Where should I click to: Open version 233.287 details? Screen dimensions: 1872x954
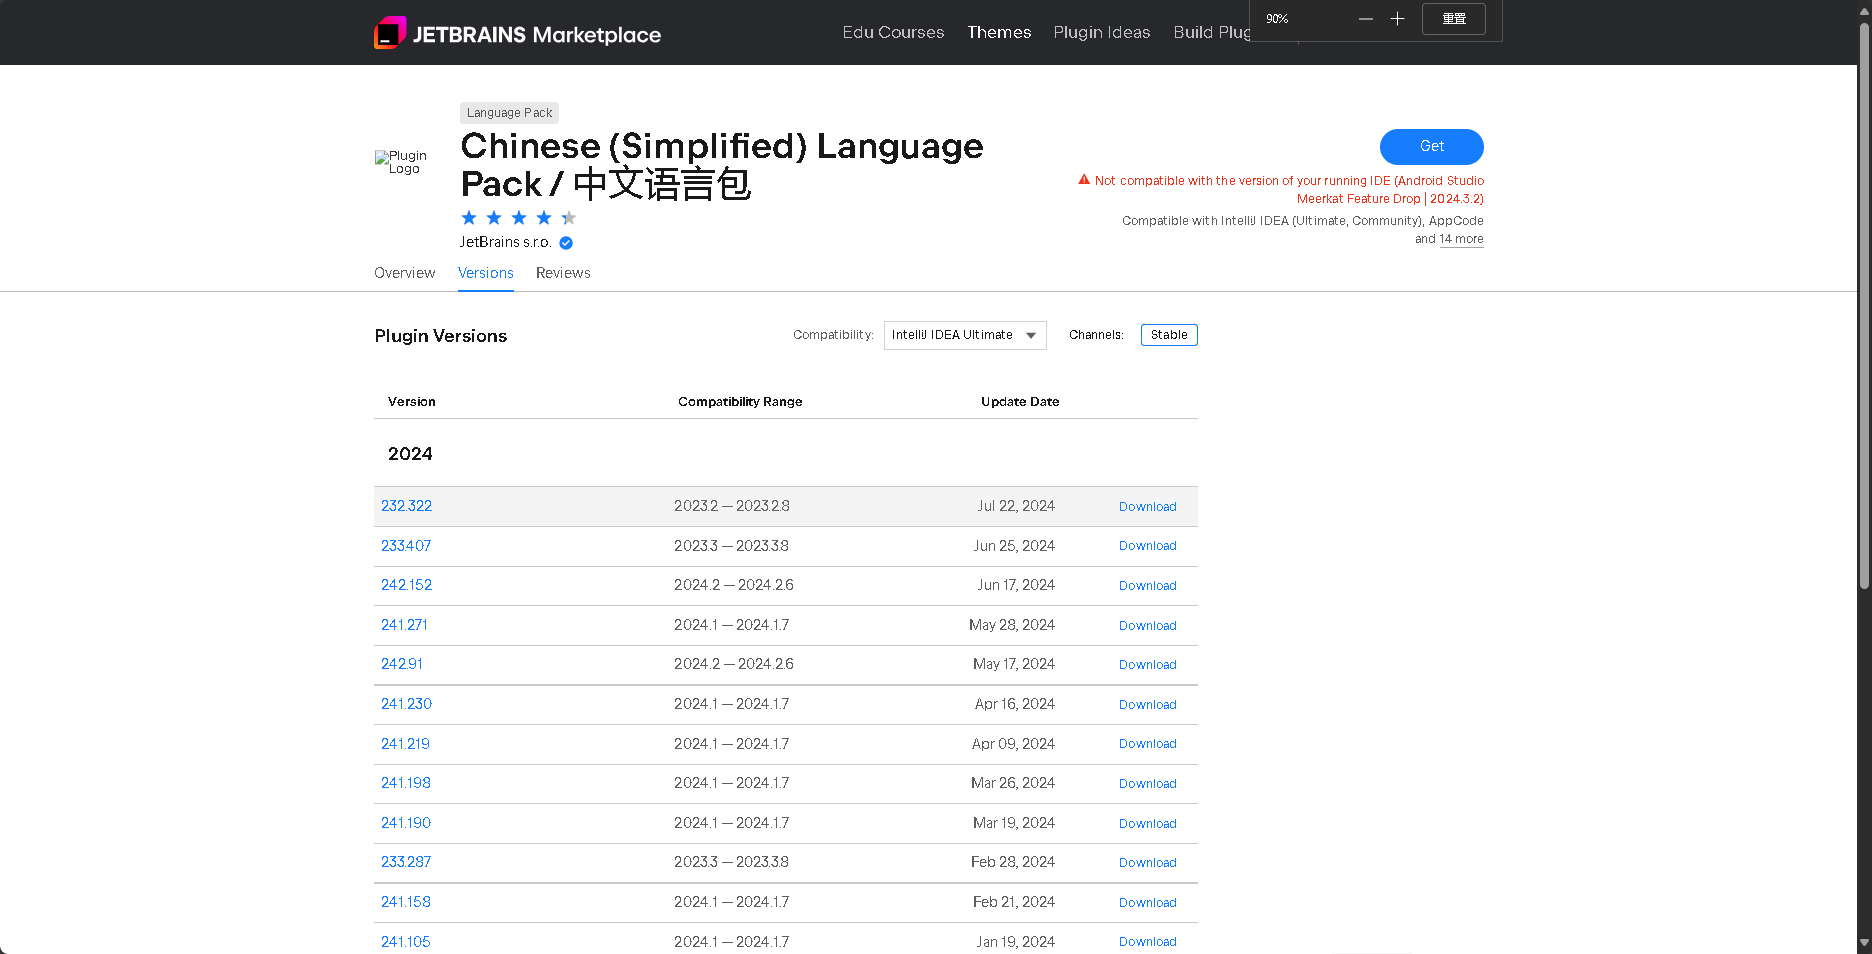click(x=406, y=862)
